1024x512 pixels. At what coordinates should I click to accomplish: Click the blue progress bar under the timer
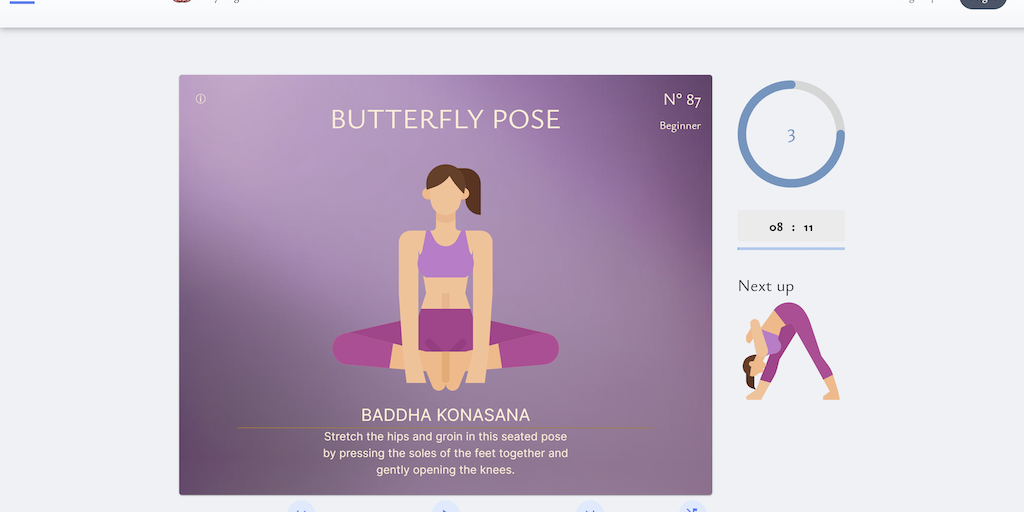coord(791,248)
